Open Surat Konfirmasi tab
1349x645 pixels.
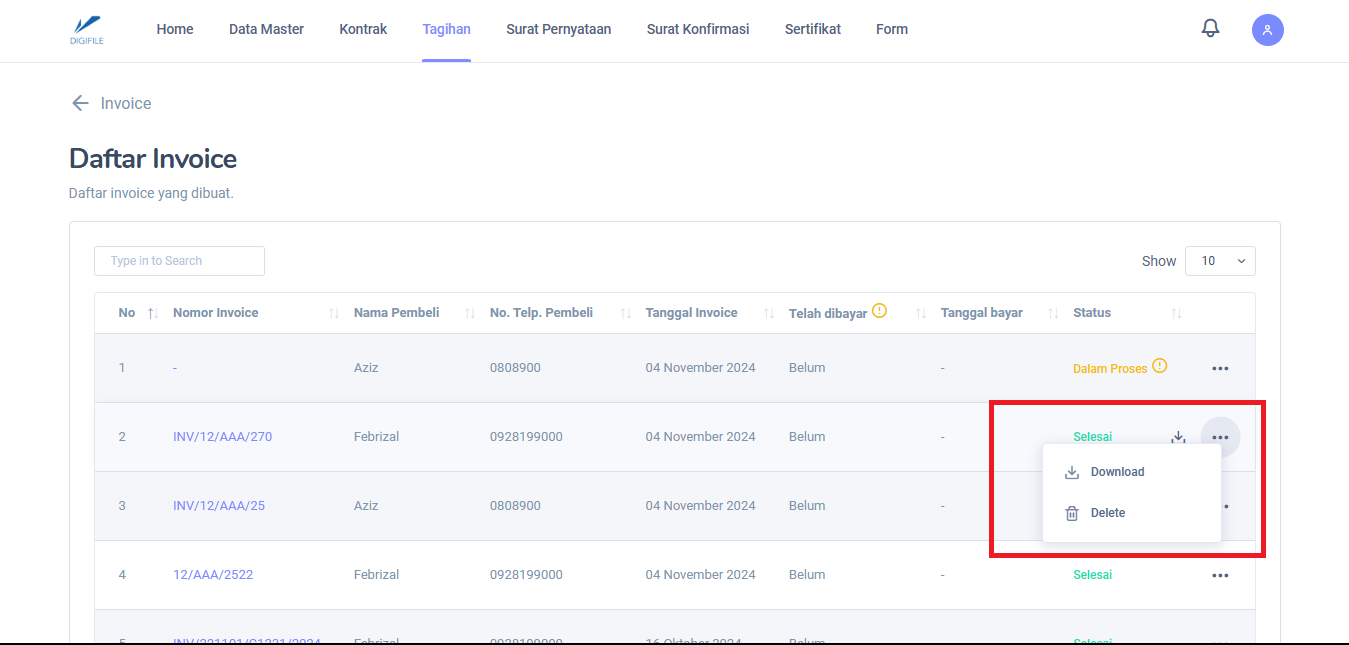698,29
